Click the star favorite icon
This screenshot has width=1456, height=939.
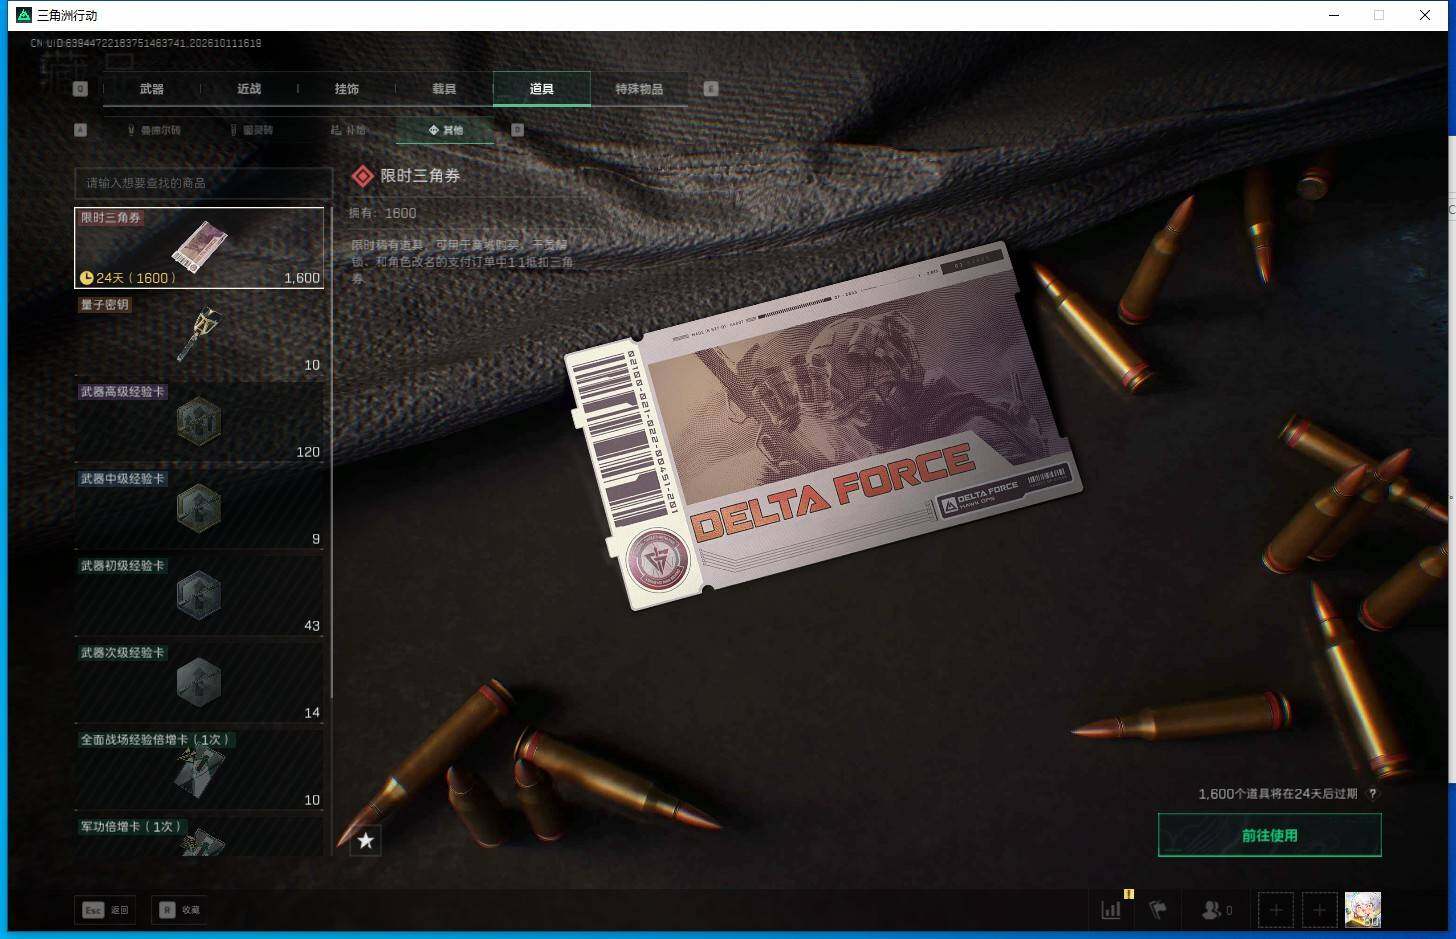pos(365,841)
